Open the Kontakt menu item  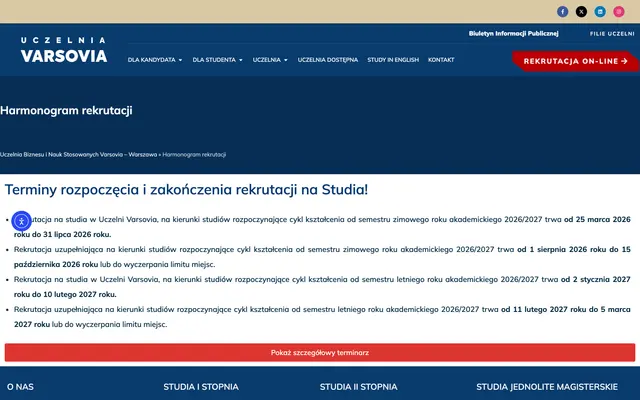441,60
